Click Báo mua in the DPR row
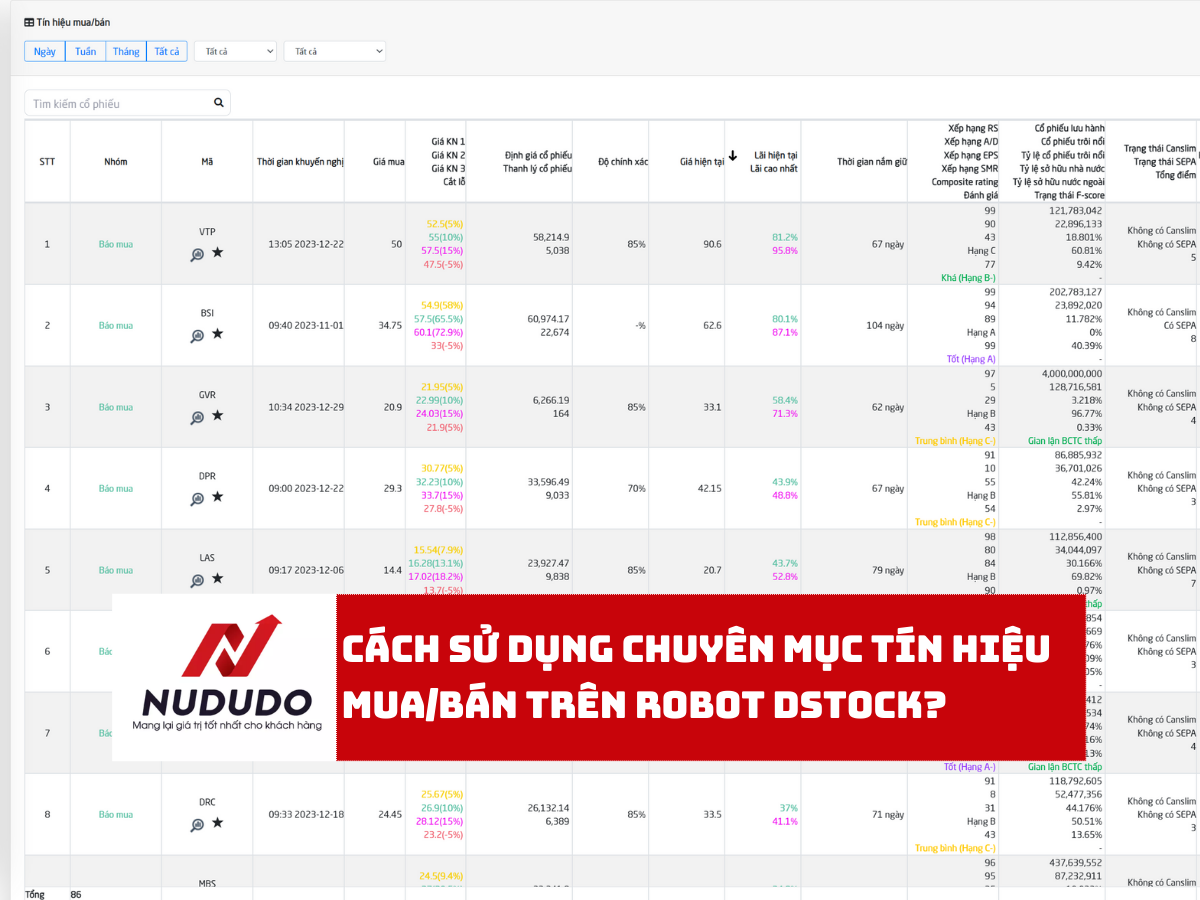 click(116, 488)
